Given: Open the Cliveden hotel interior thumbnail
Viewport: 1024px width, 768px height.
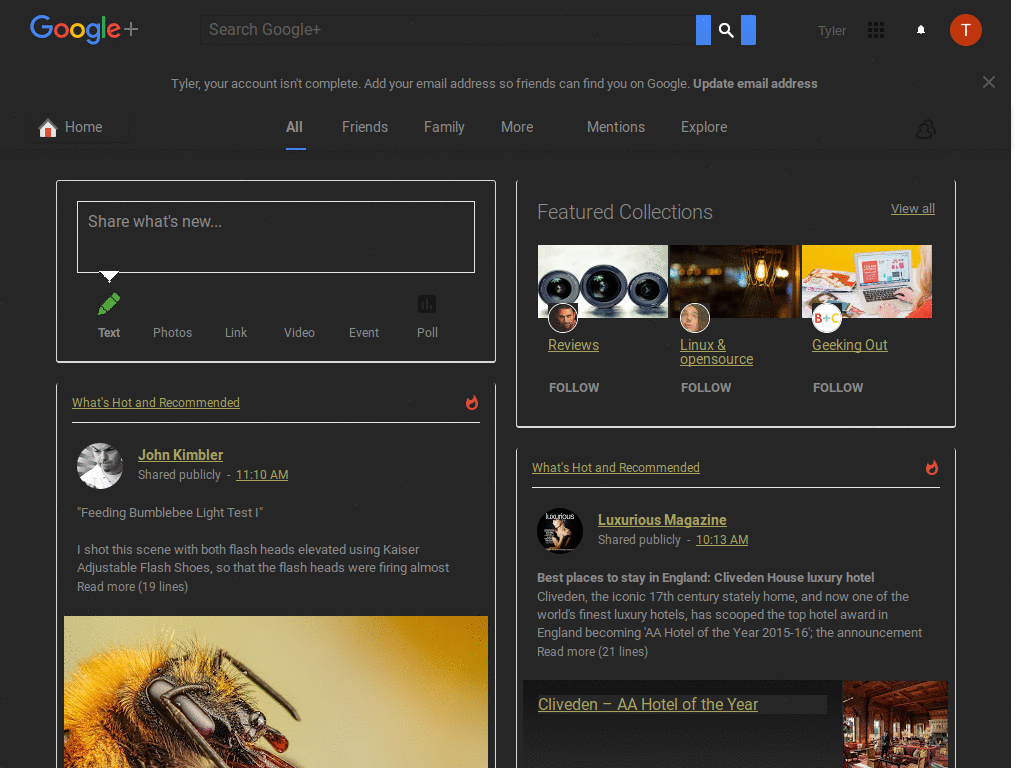Looking at the screenshot, I should click(x=895, y=724).
